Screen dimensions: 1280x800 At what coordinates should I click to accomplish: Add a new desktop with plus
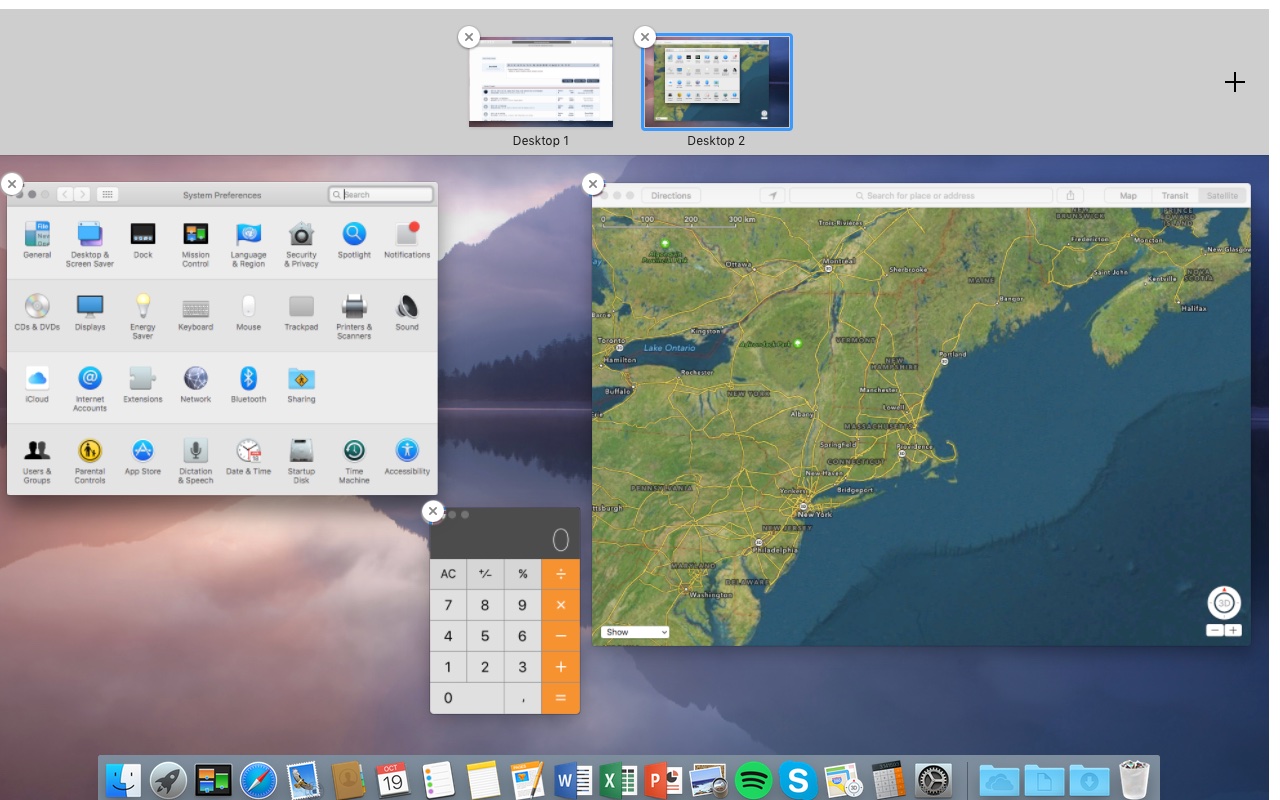[x=1235, y=82]
